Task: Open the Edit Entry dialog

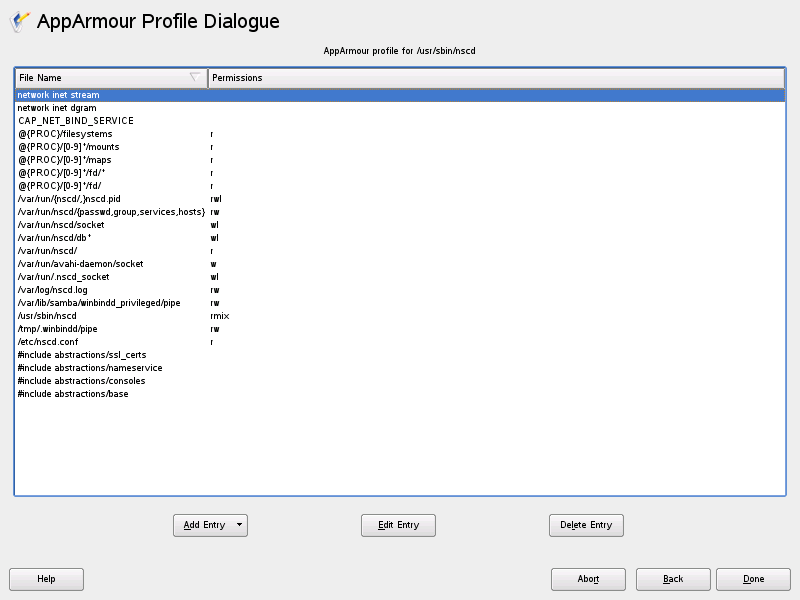Action: (x=398, y=525)
